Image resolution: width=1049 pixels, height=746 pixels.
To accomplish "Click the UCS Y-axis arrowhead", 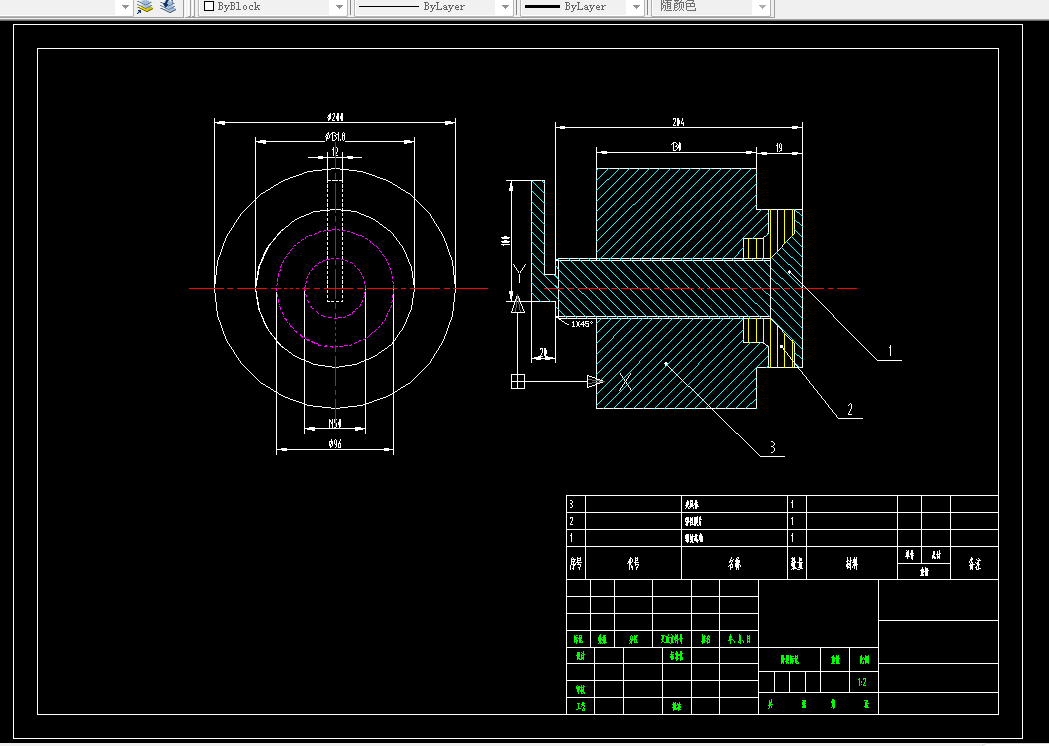I will click(517, 306).
